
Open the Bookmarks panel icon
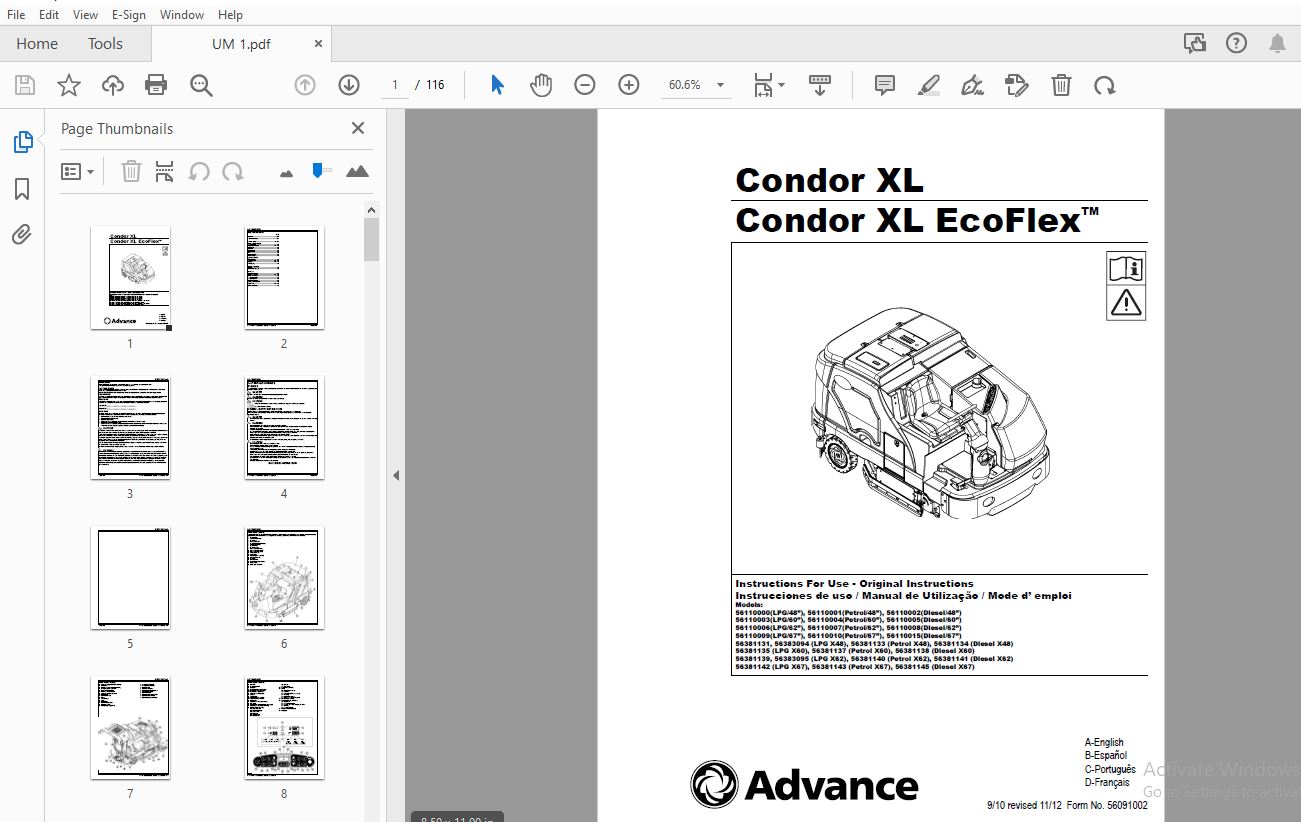22,189
